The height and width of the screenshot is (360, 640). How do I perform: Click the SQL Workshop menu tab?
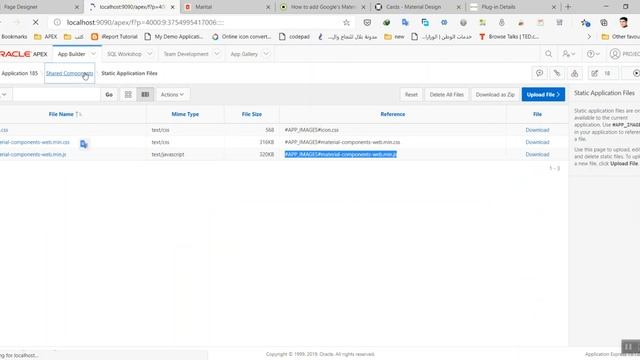pyautogui.click(x=124, y=54)
